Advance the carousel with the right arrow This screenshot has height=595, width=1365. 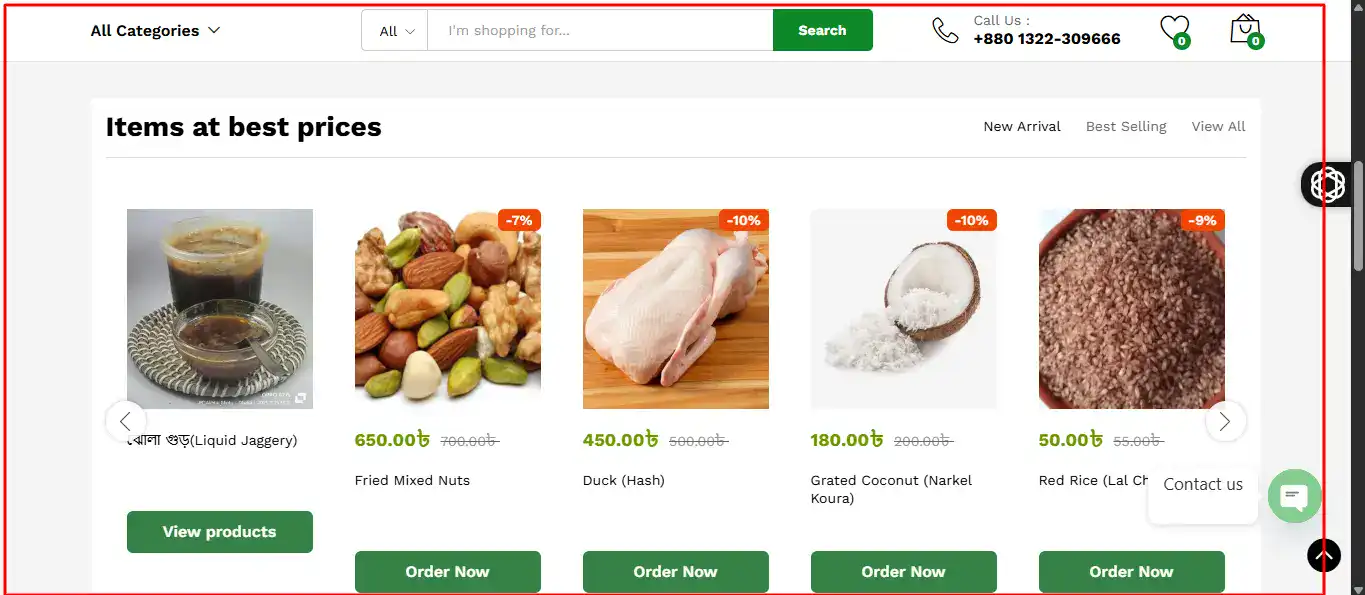tap(1225, 421)
